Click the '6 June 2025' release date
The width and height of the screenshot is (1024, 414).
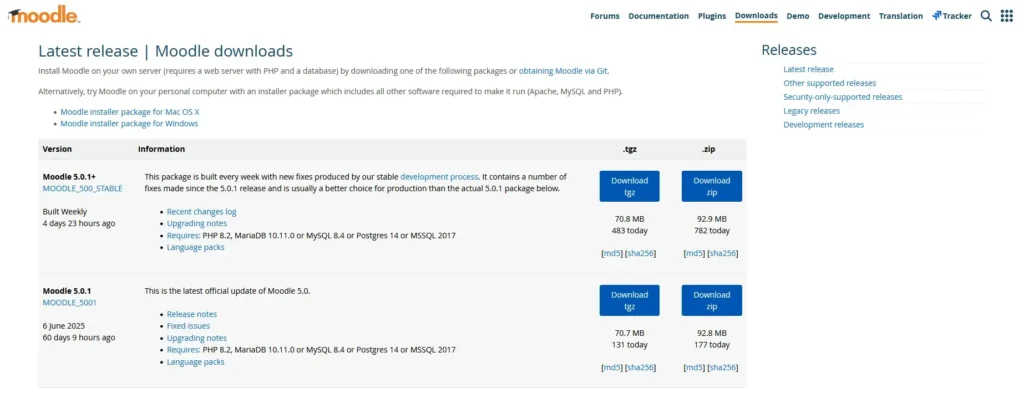coord(64,326)
